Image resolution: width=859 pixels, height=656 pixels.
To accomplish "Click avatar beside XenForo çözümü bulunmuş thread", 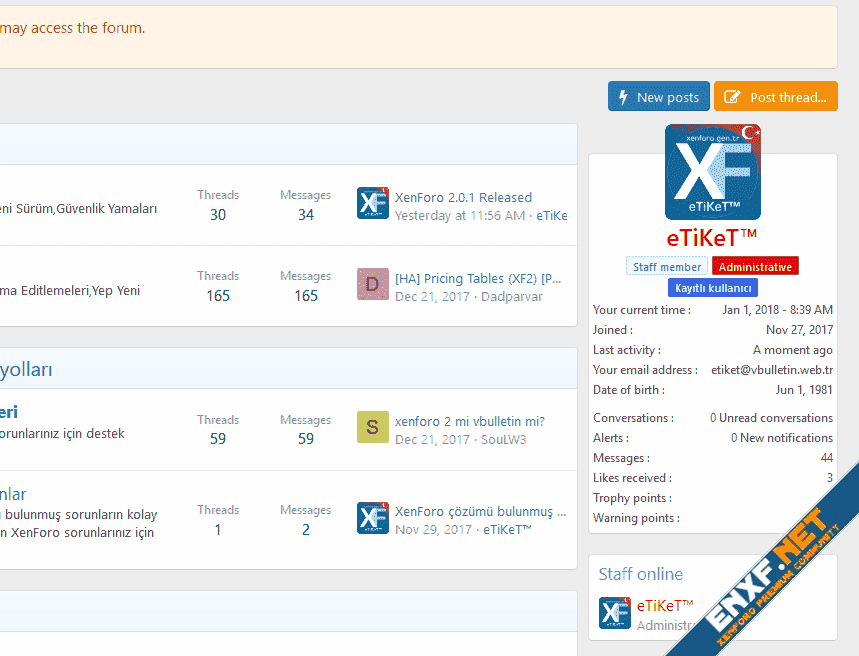I will coord(373,518).
